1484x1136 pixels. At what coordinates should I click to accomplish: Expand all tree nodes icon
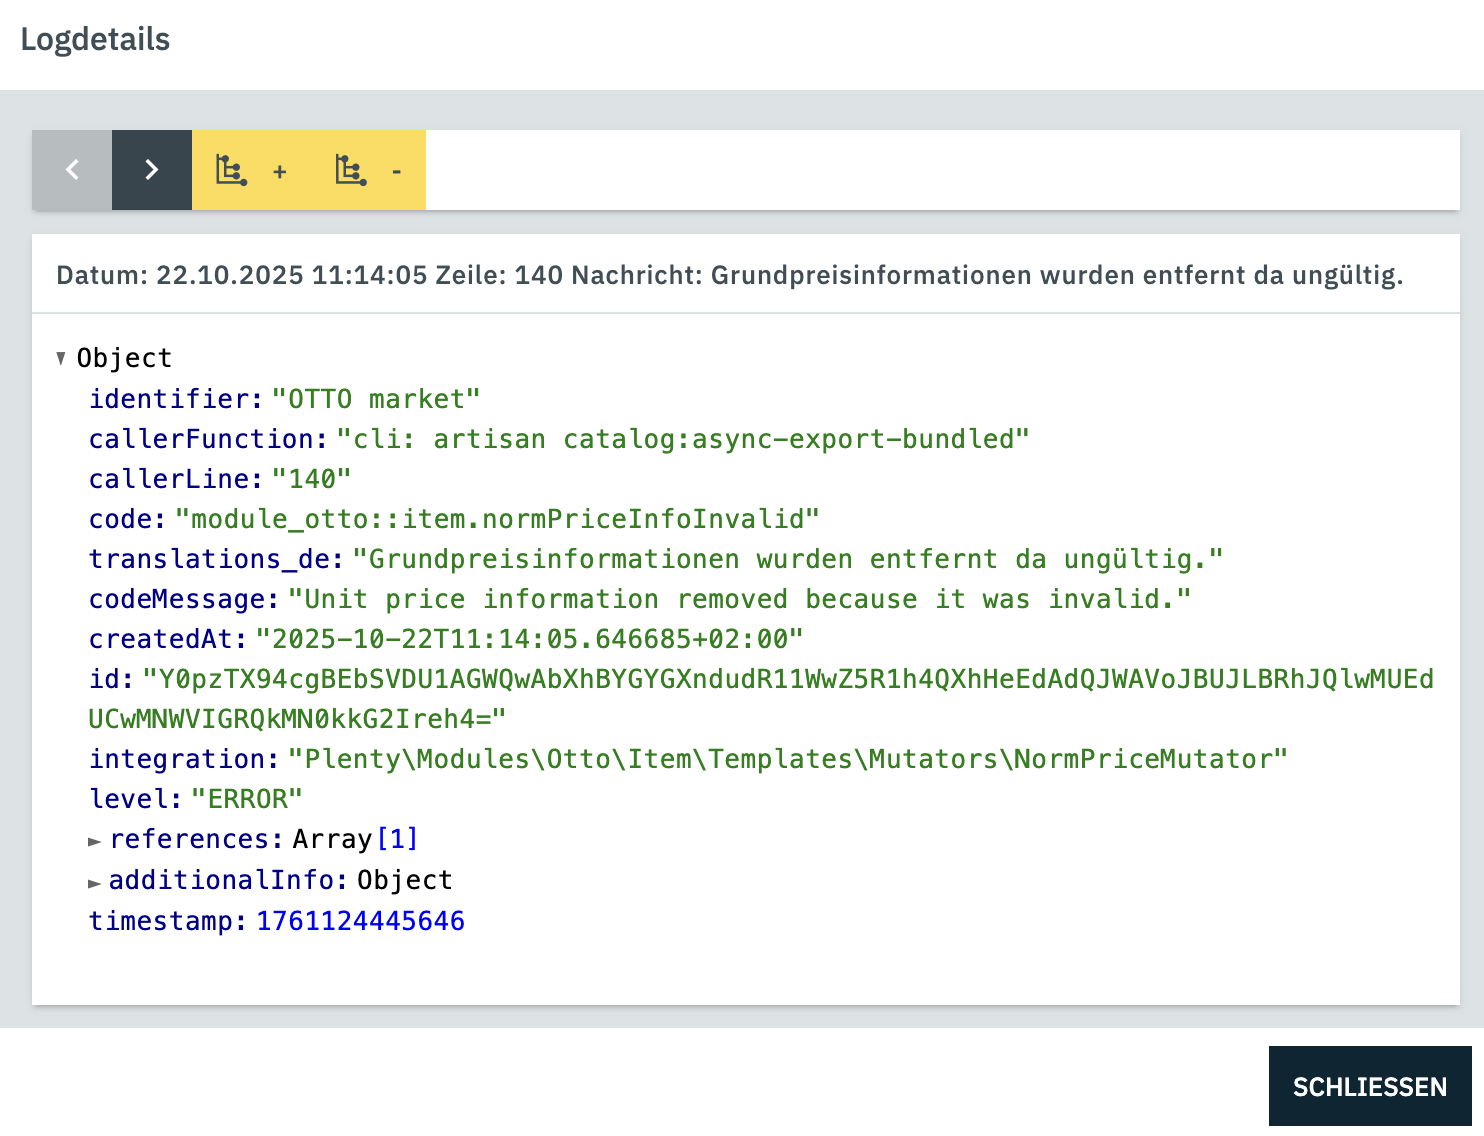[250, 170]
